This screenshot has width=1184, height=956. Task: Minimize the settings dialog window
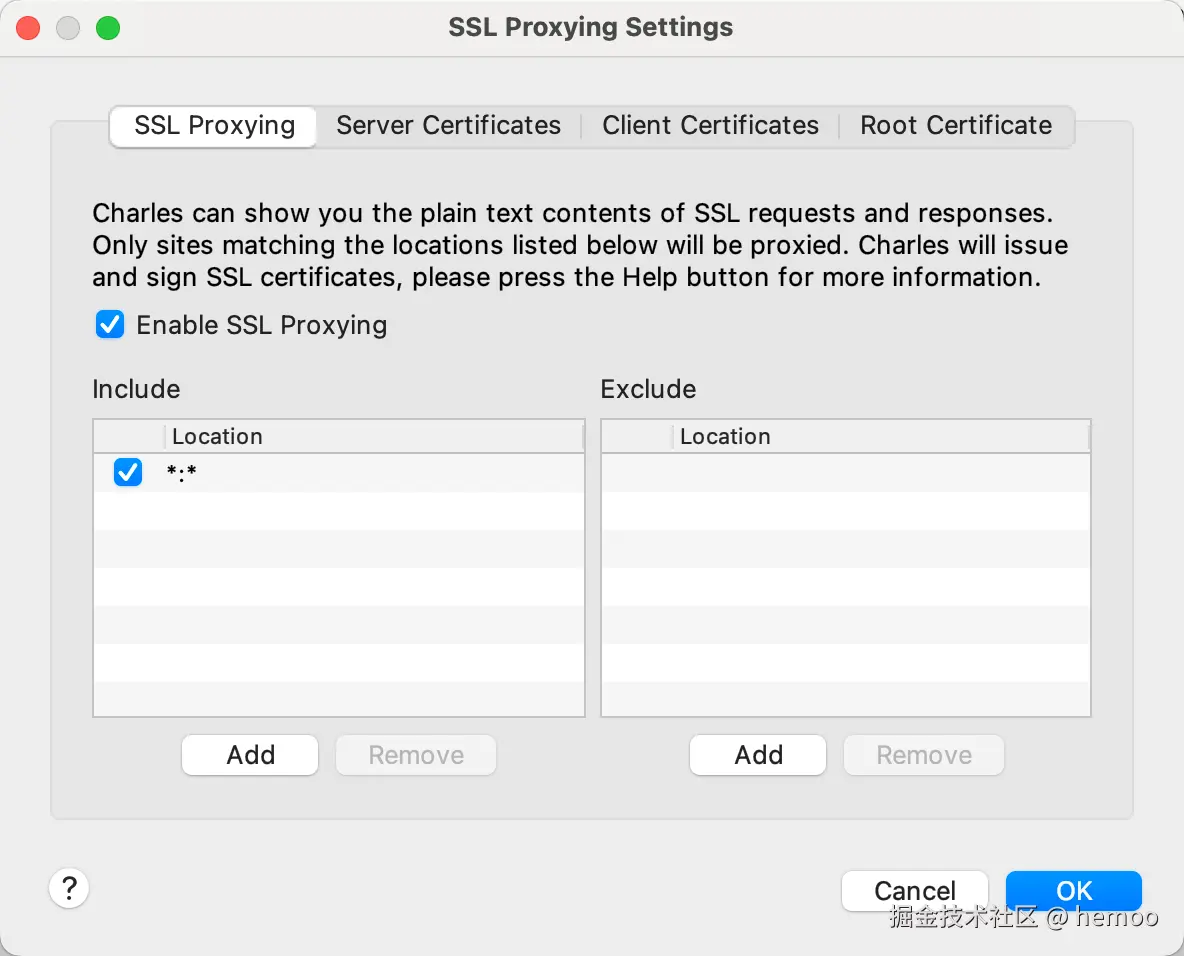tap(68, 28)
